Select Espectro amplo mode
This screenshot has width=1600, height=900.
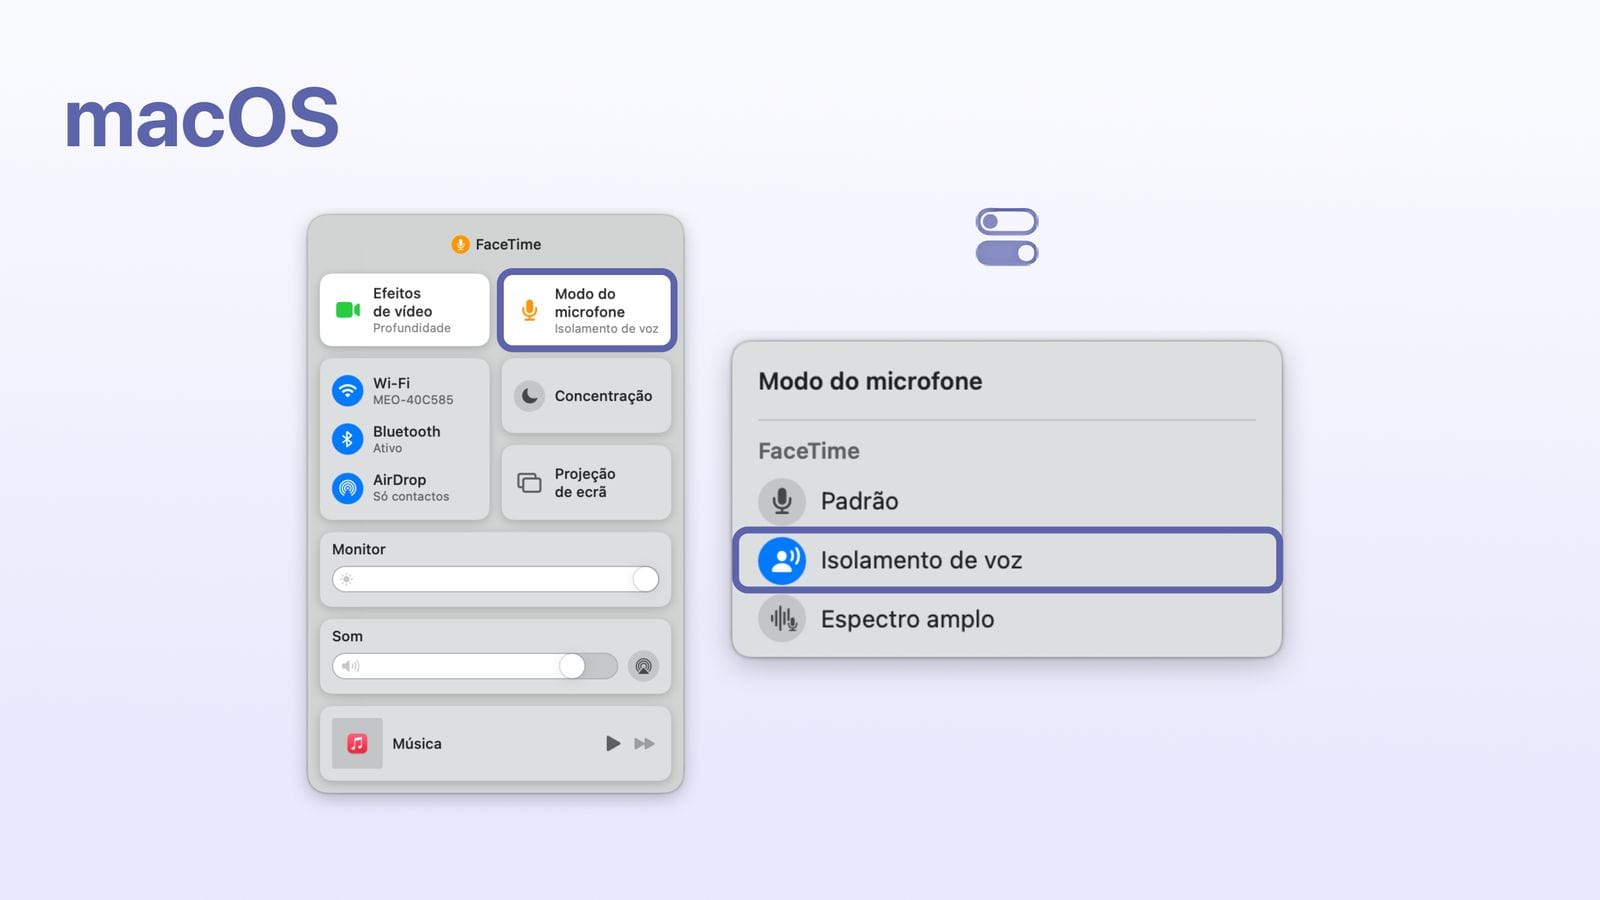tap(907, 619)
